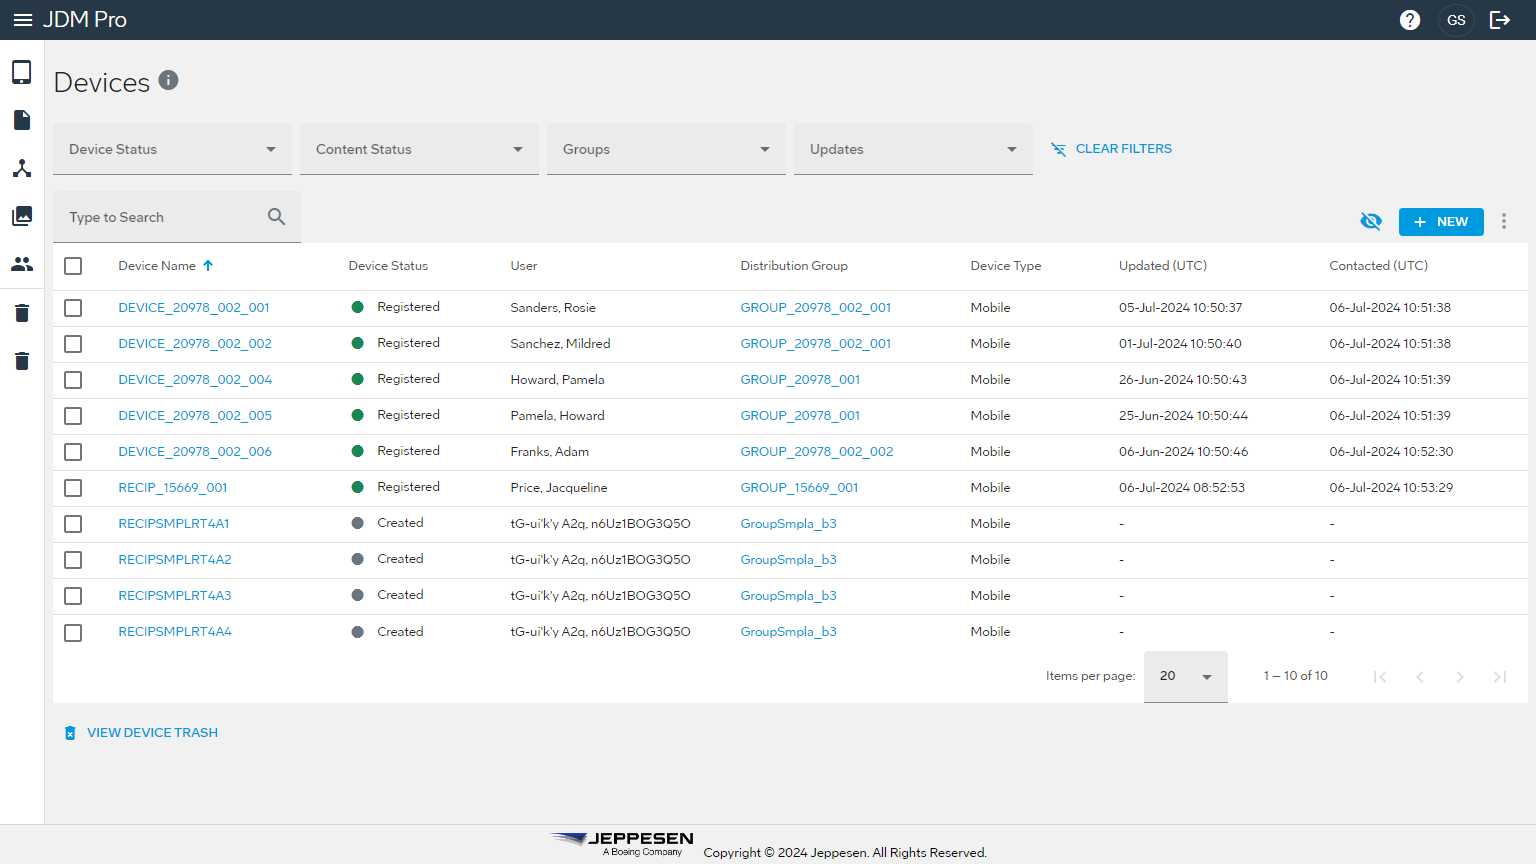
Task: Open the bottom-most trash icon in sidebar
Action: [x=22, y=361]
